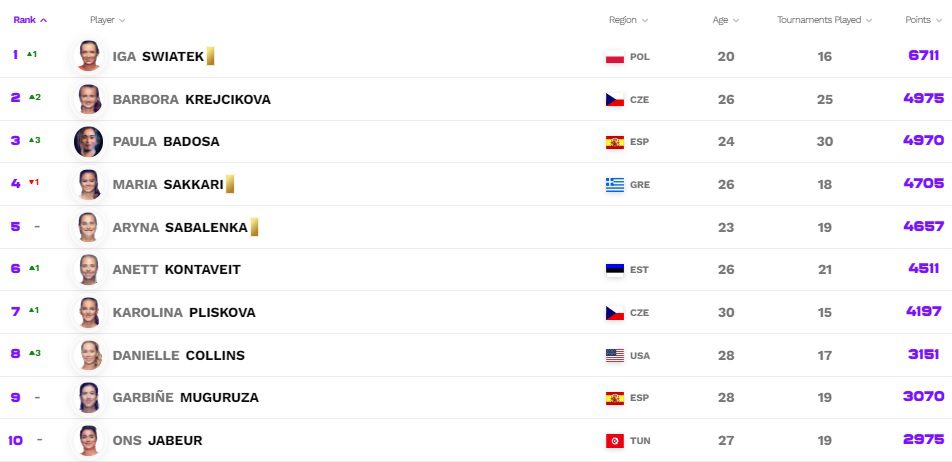Click the Estonia flag icon
The image size is (952, 462).
[614, 270]
